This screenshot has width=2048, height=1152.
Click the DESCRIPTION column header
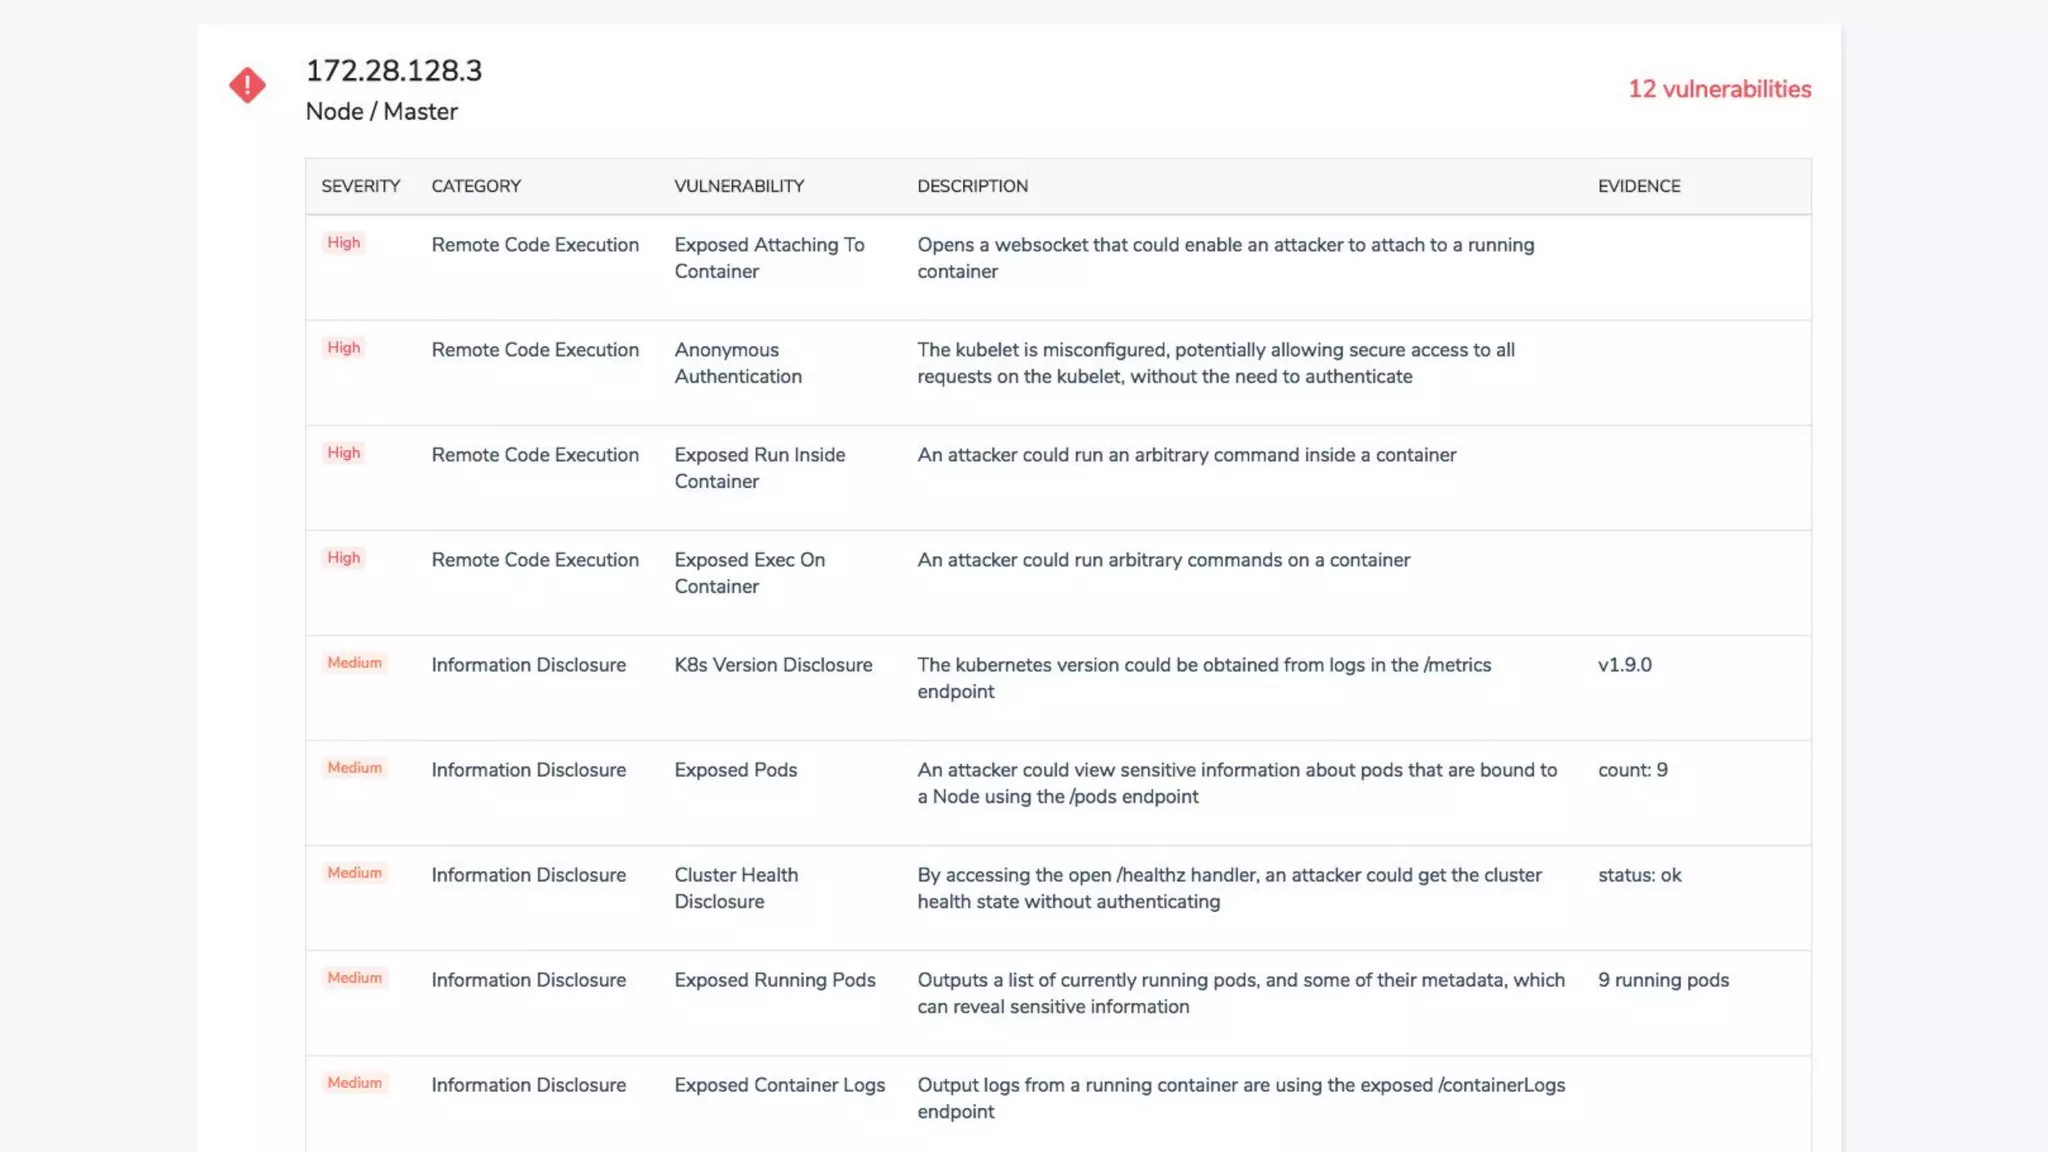pos(972,186)
